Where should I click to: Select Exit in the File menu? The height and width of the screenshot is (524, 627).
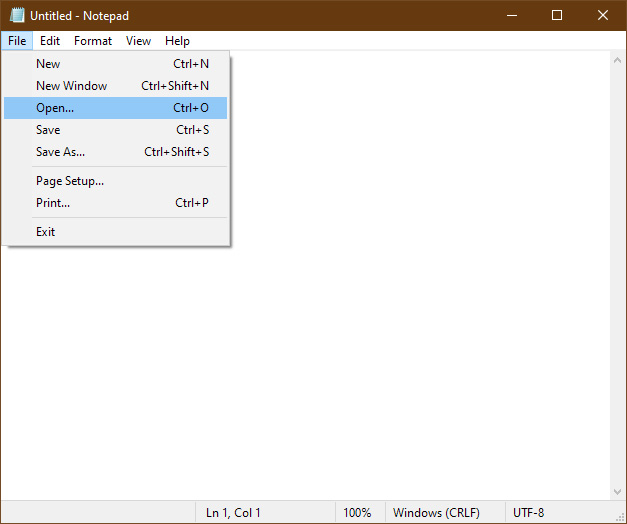pos(116,232)
